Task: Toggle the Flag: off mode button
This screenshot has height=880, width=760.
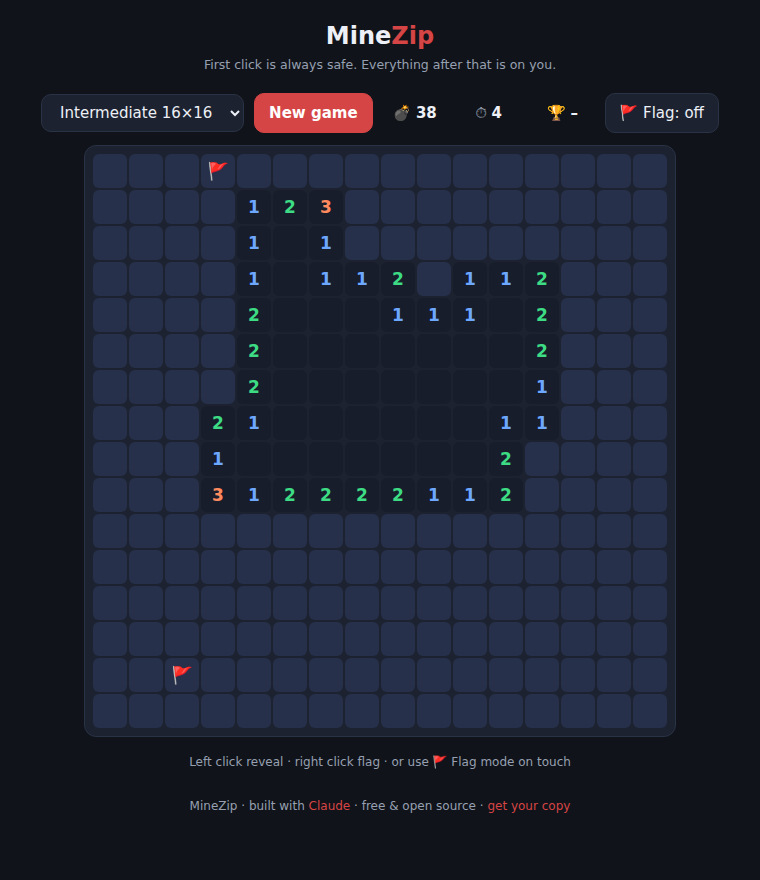Action: [662, 113]
